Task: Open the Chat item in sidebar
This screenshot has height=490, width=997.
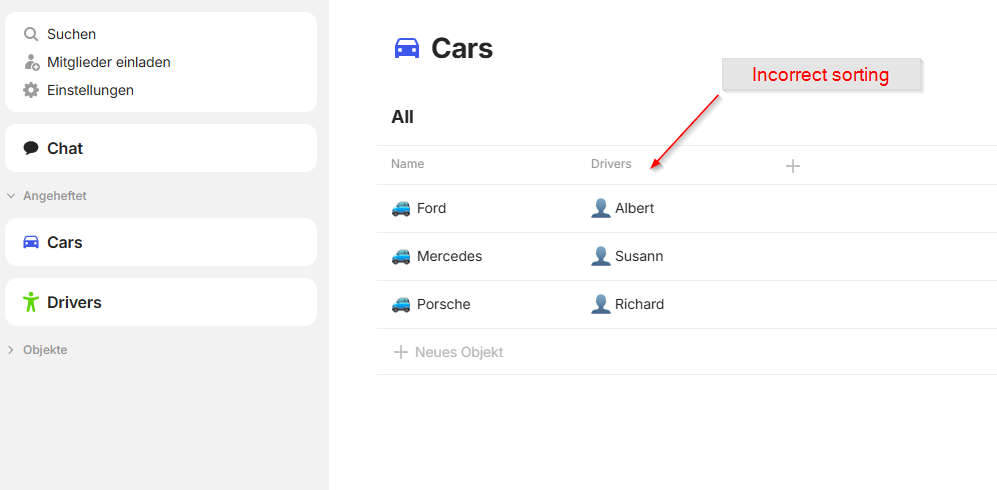Action: (161, 148)
